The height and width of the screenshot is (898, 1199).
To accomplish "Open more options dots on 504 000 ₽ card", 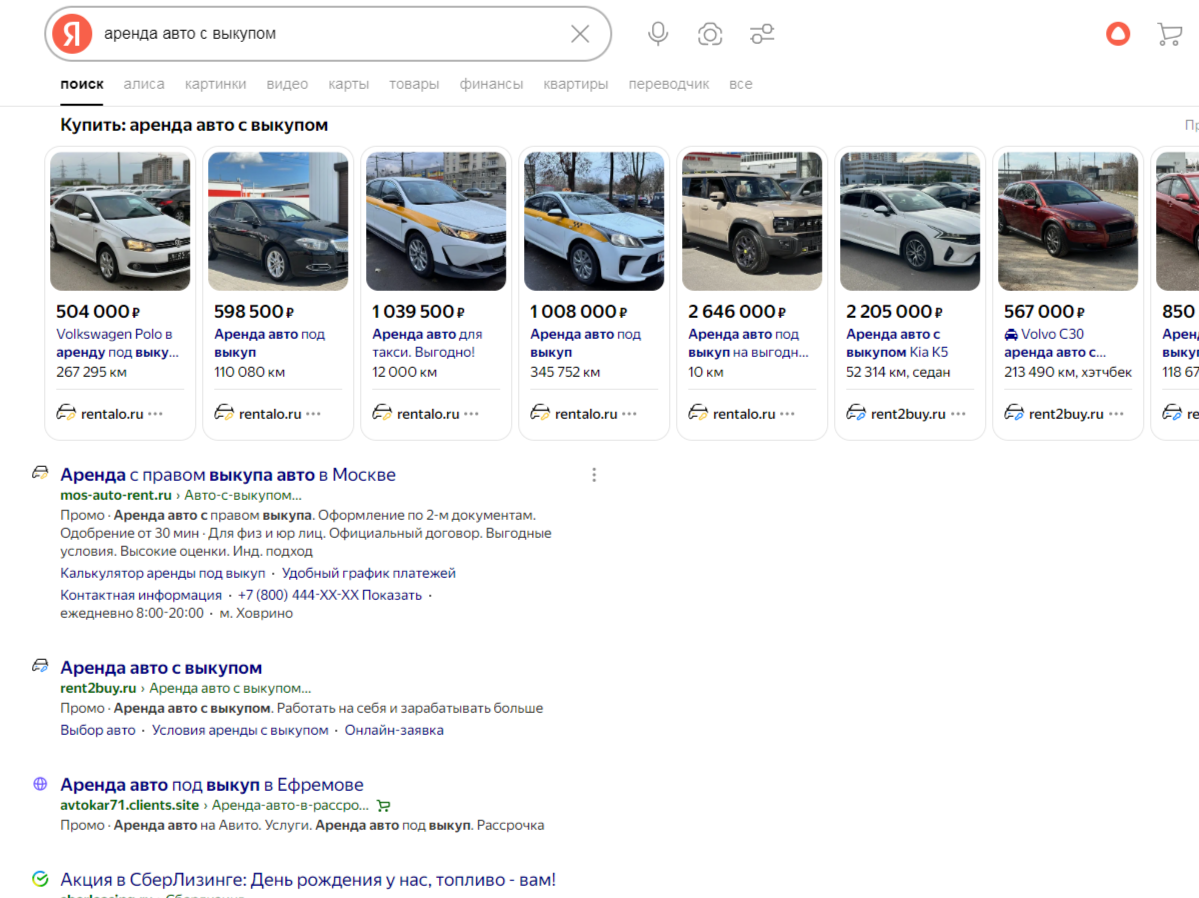I will point(155,414).
